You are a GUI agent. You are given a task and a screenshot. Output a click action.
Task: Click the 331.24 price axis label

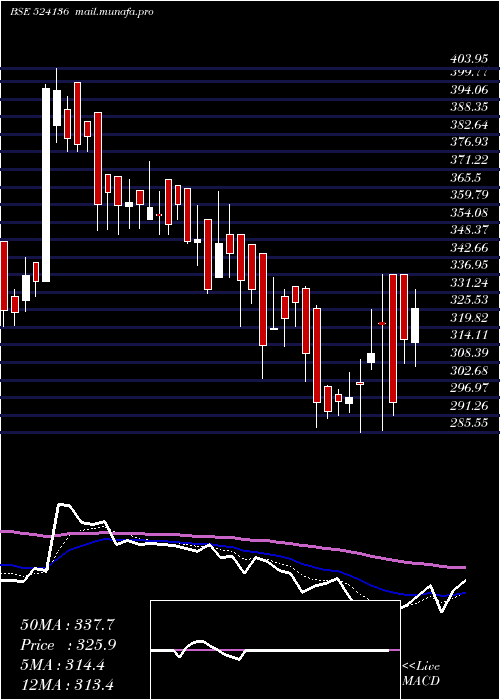coord(468,283)
